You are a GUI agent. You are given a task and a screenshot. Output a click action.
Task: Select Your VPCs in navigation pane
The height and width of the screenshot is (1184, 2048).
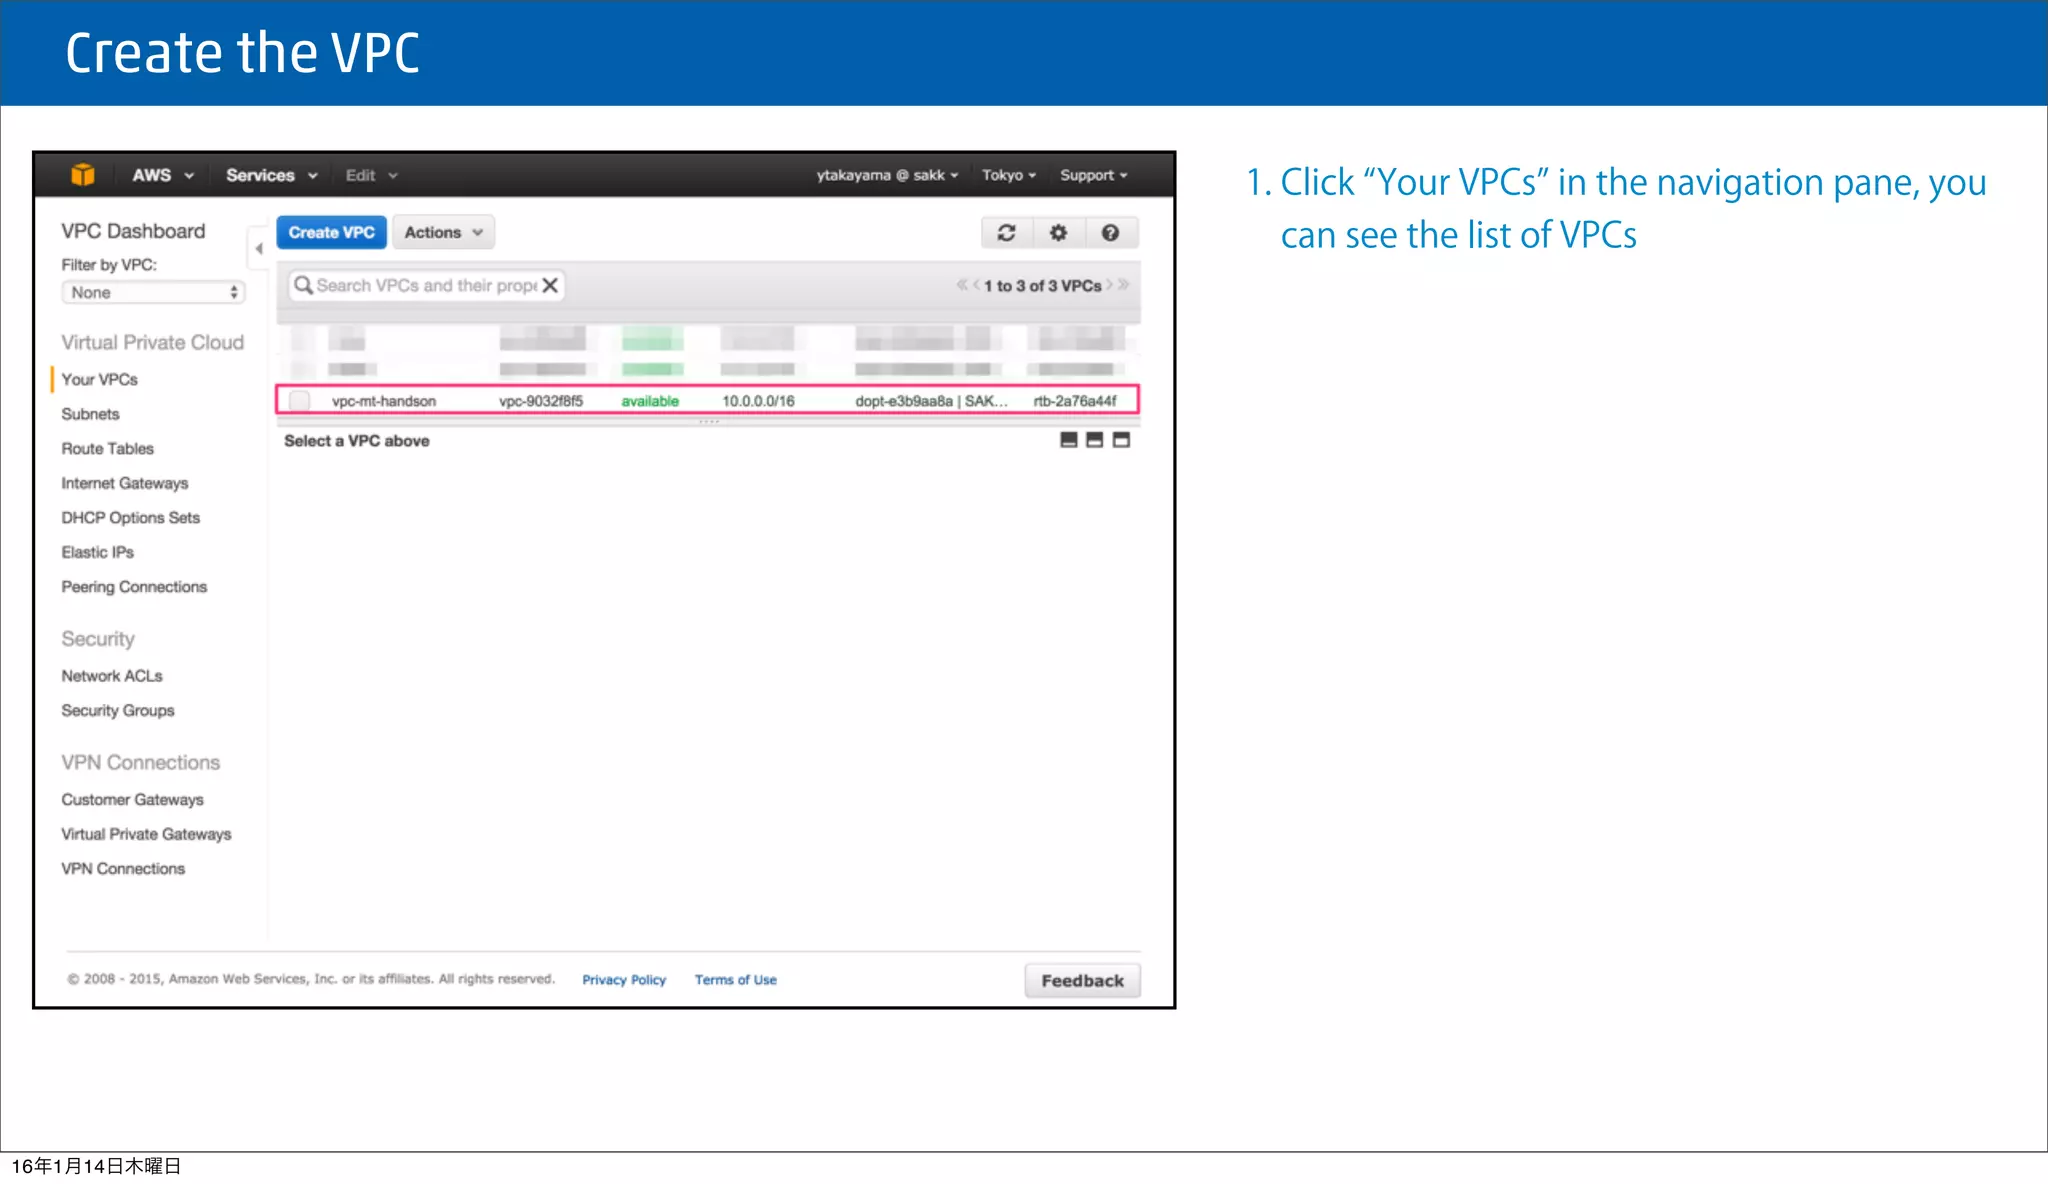click(x=99, y=379)
